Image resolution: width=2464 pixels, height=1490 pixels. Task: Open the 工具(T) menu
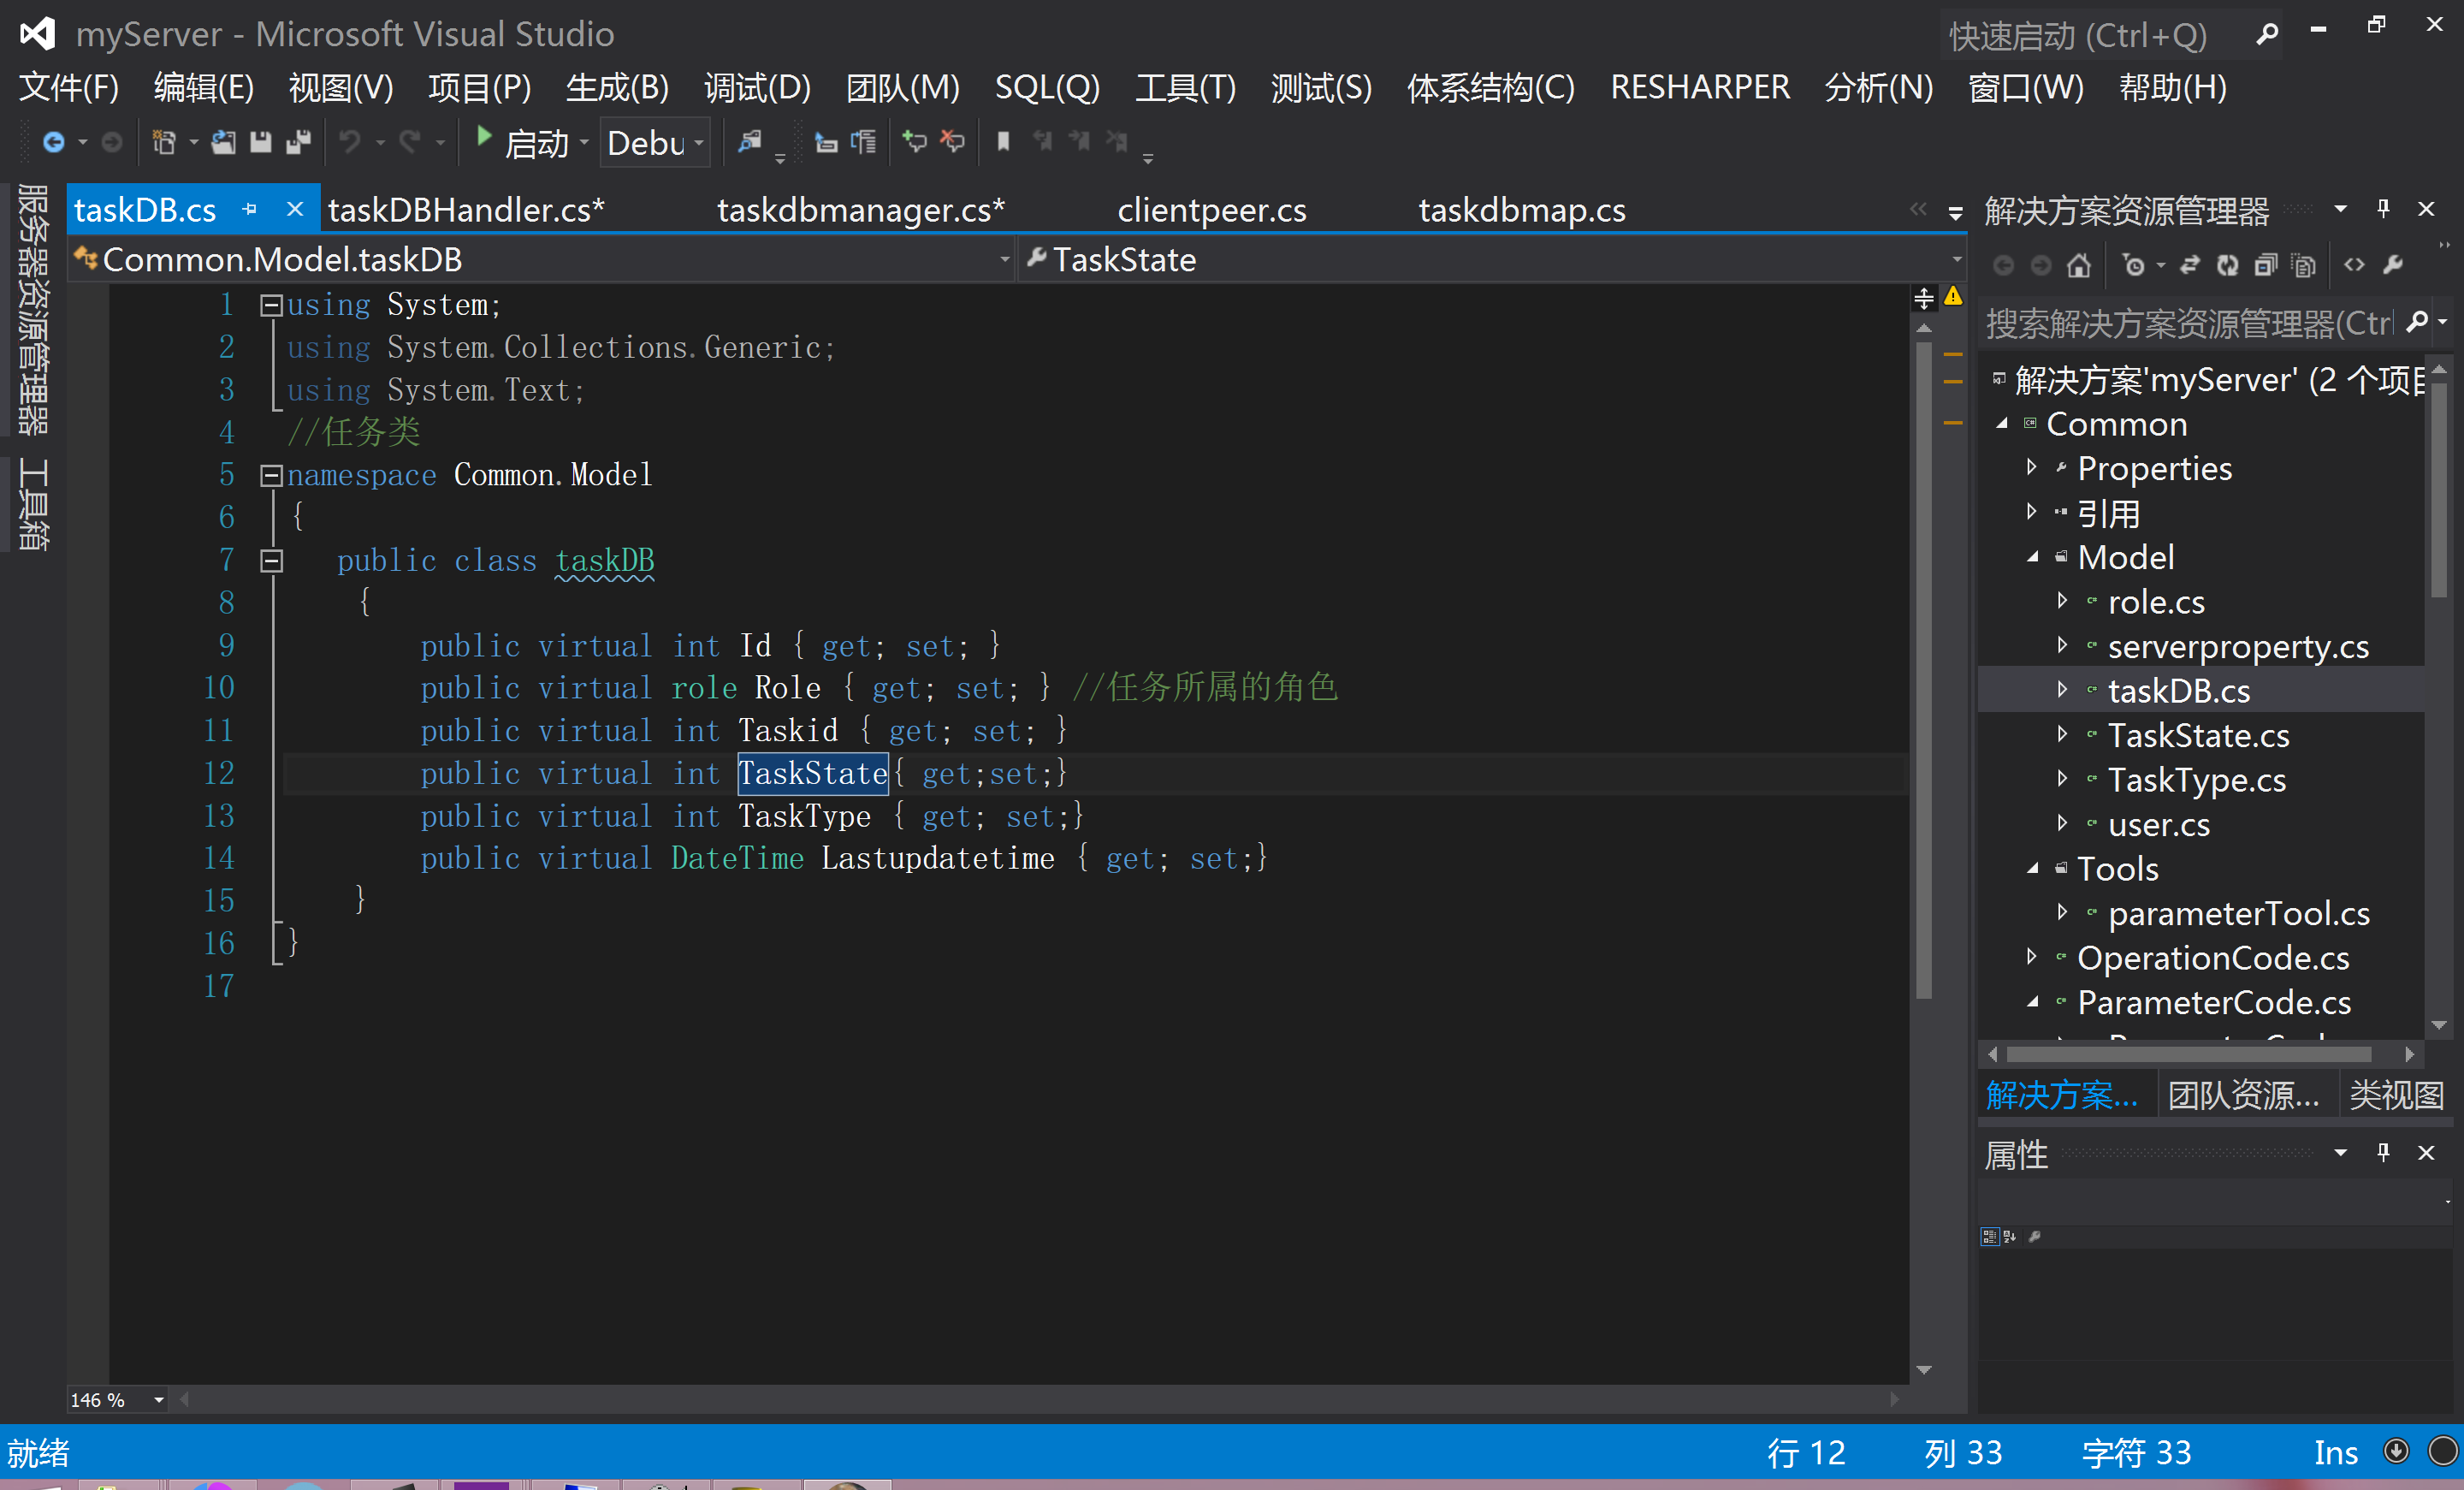click(x=1185, y=88)
